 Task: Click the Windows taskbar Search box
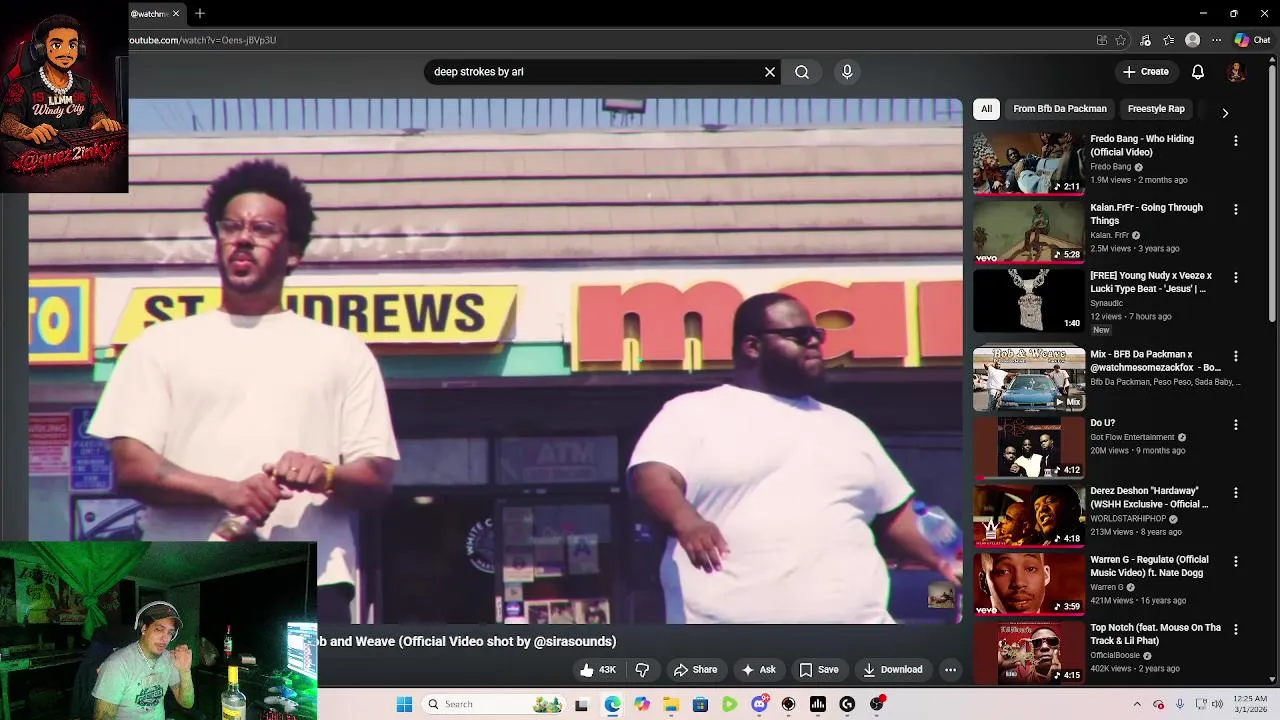coord(494,704)
